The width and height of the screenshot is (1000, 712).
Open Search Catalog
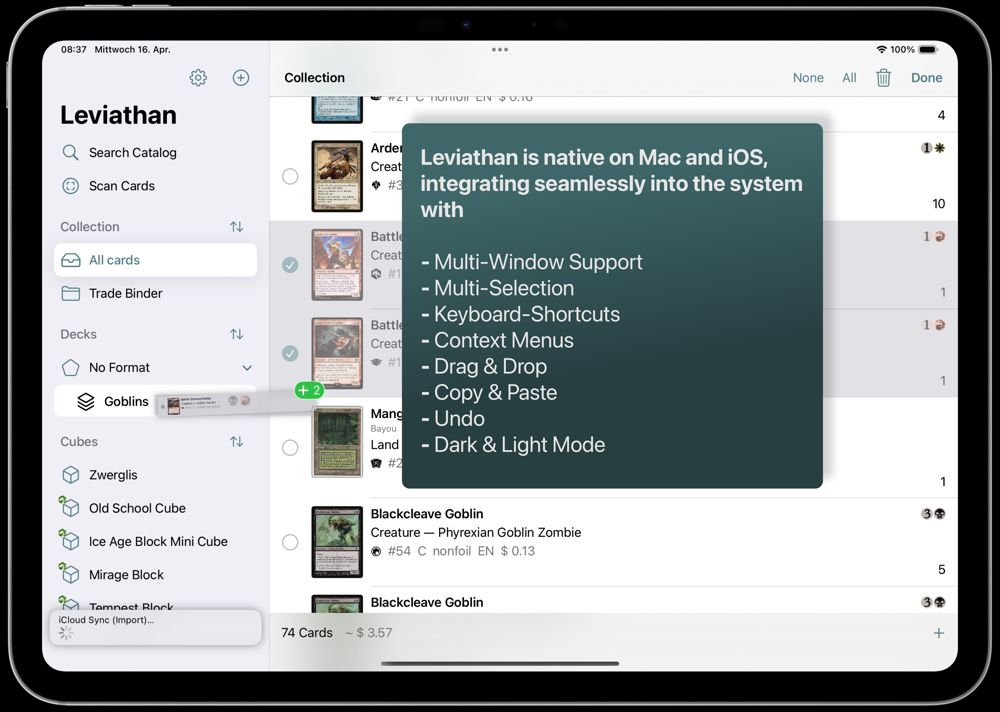[133, 152]
